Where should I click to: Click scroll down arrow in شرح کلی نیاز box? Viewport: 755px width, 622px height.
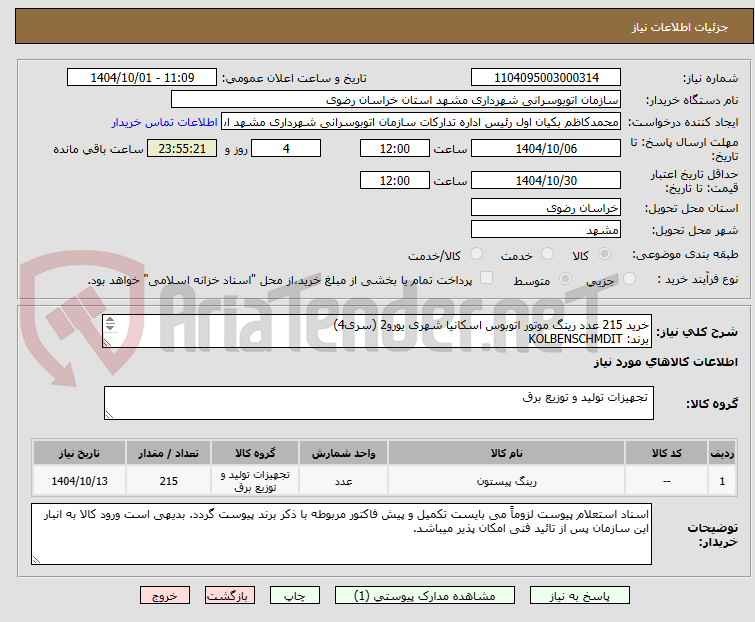[110, 327]
